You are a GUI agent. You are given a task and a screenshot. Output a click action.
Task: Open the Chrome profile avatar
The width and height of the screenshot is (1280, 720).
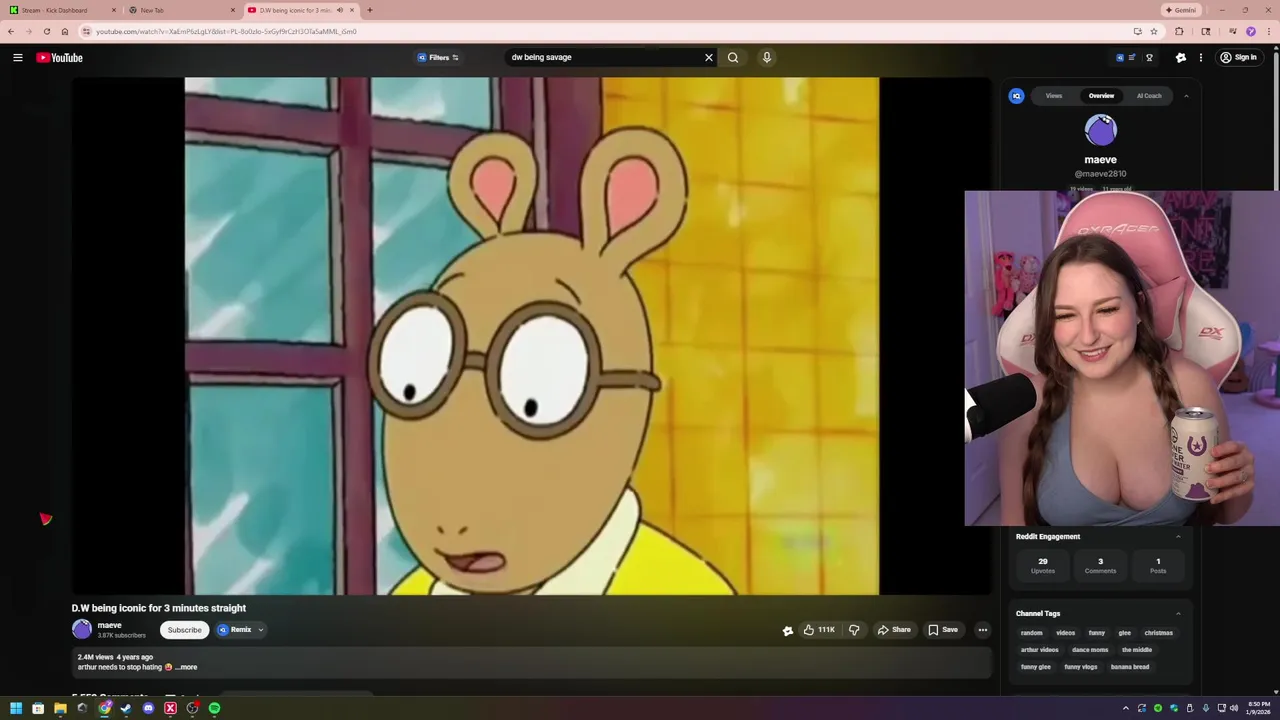tap(1250, 31)
